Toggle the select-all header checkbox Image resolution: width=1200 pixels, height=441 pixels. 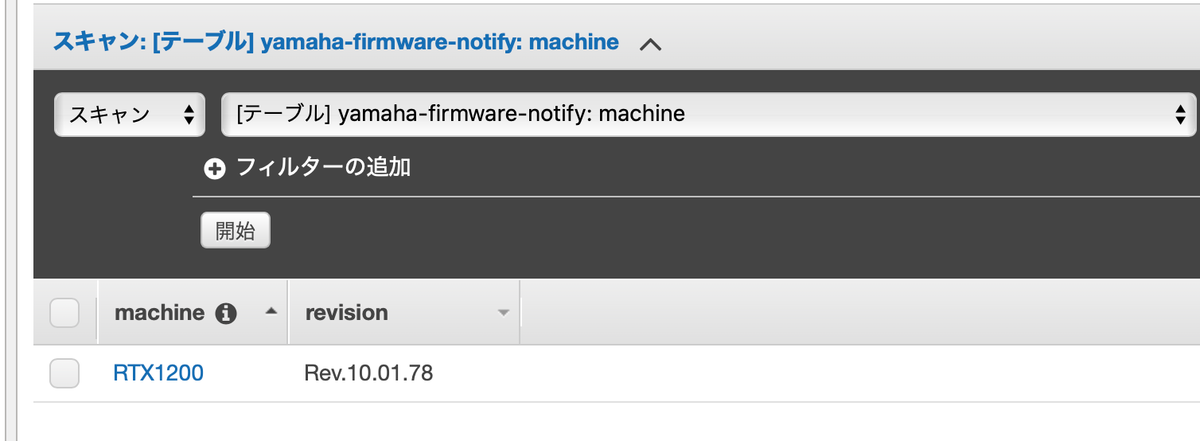coord(64,313)
